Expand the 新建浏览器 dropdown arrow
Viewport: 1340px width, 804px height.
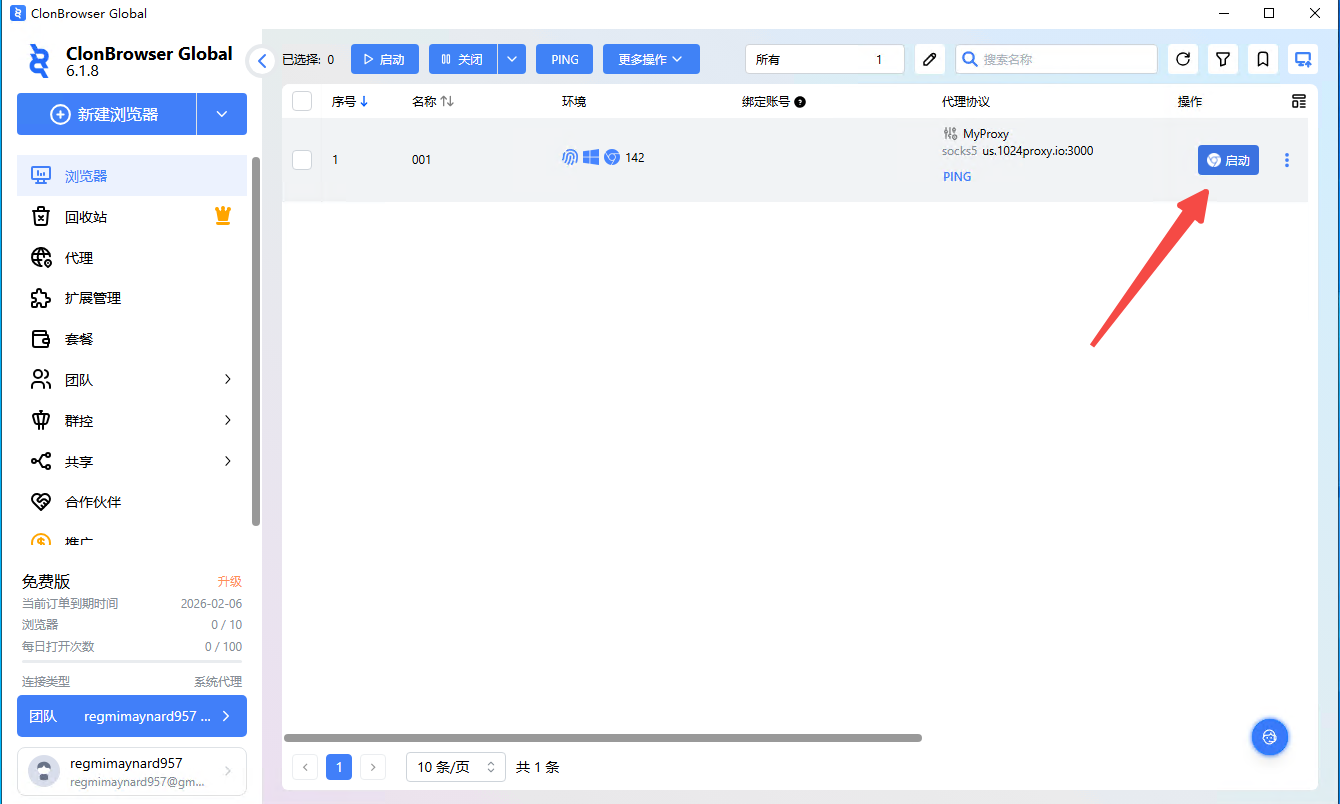pyautogui.click(x=222, y=114)
